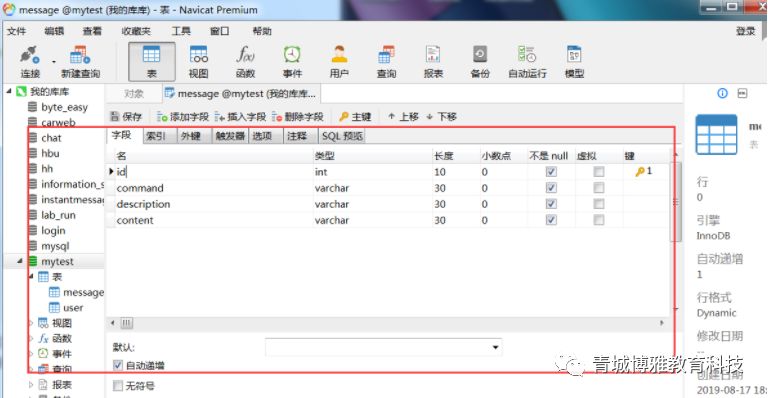Screen dimensions: 768x398
Task: Click Add Field in designer toolbar
Action: (x=183, y=117)
